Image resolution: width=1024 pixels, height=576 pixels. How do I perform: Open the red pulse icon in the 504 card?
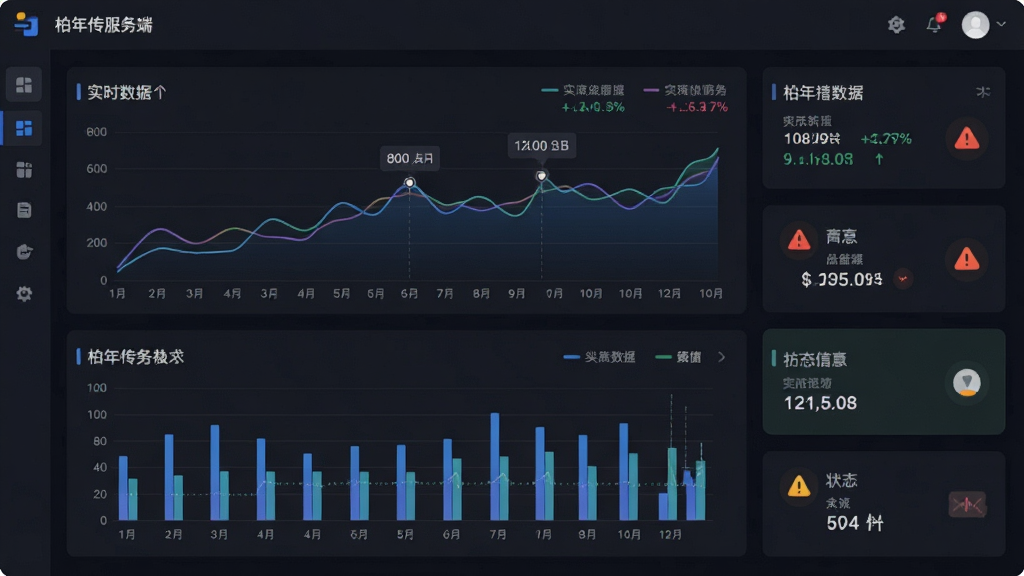point(967,504)
